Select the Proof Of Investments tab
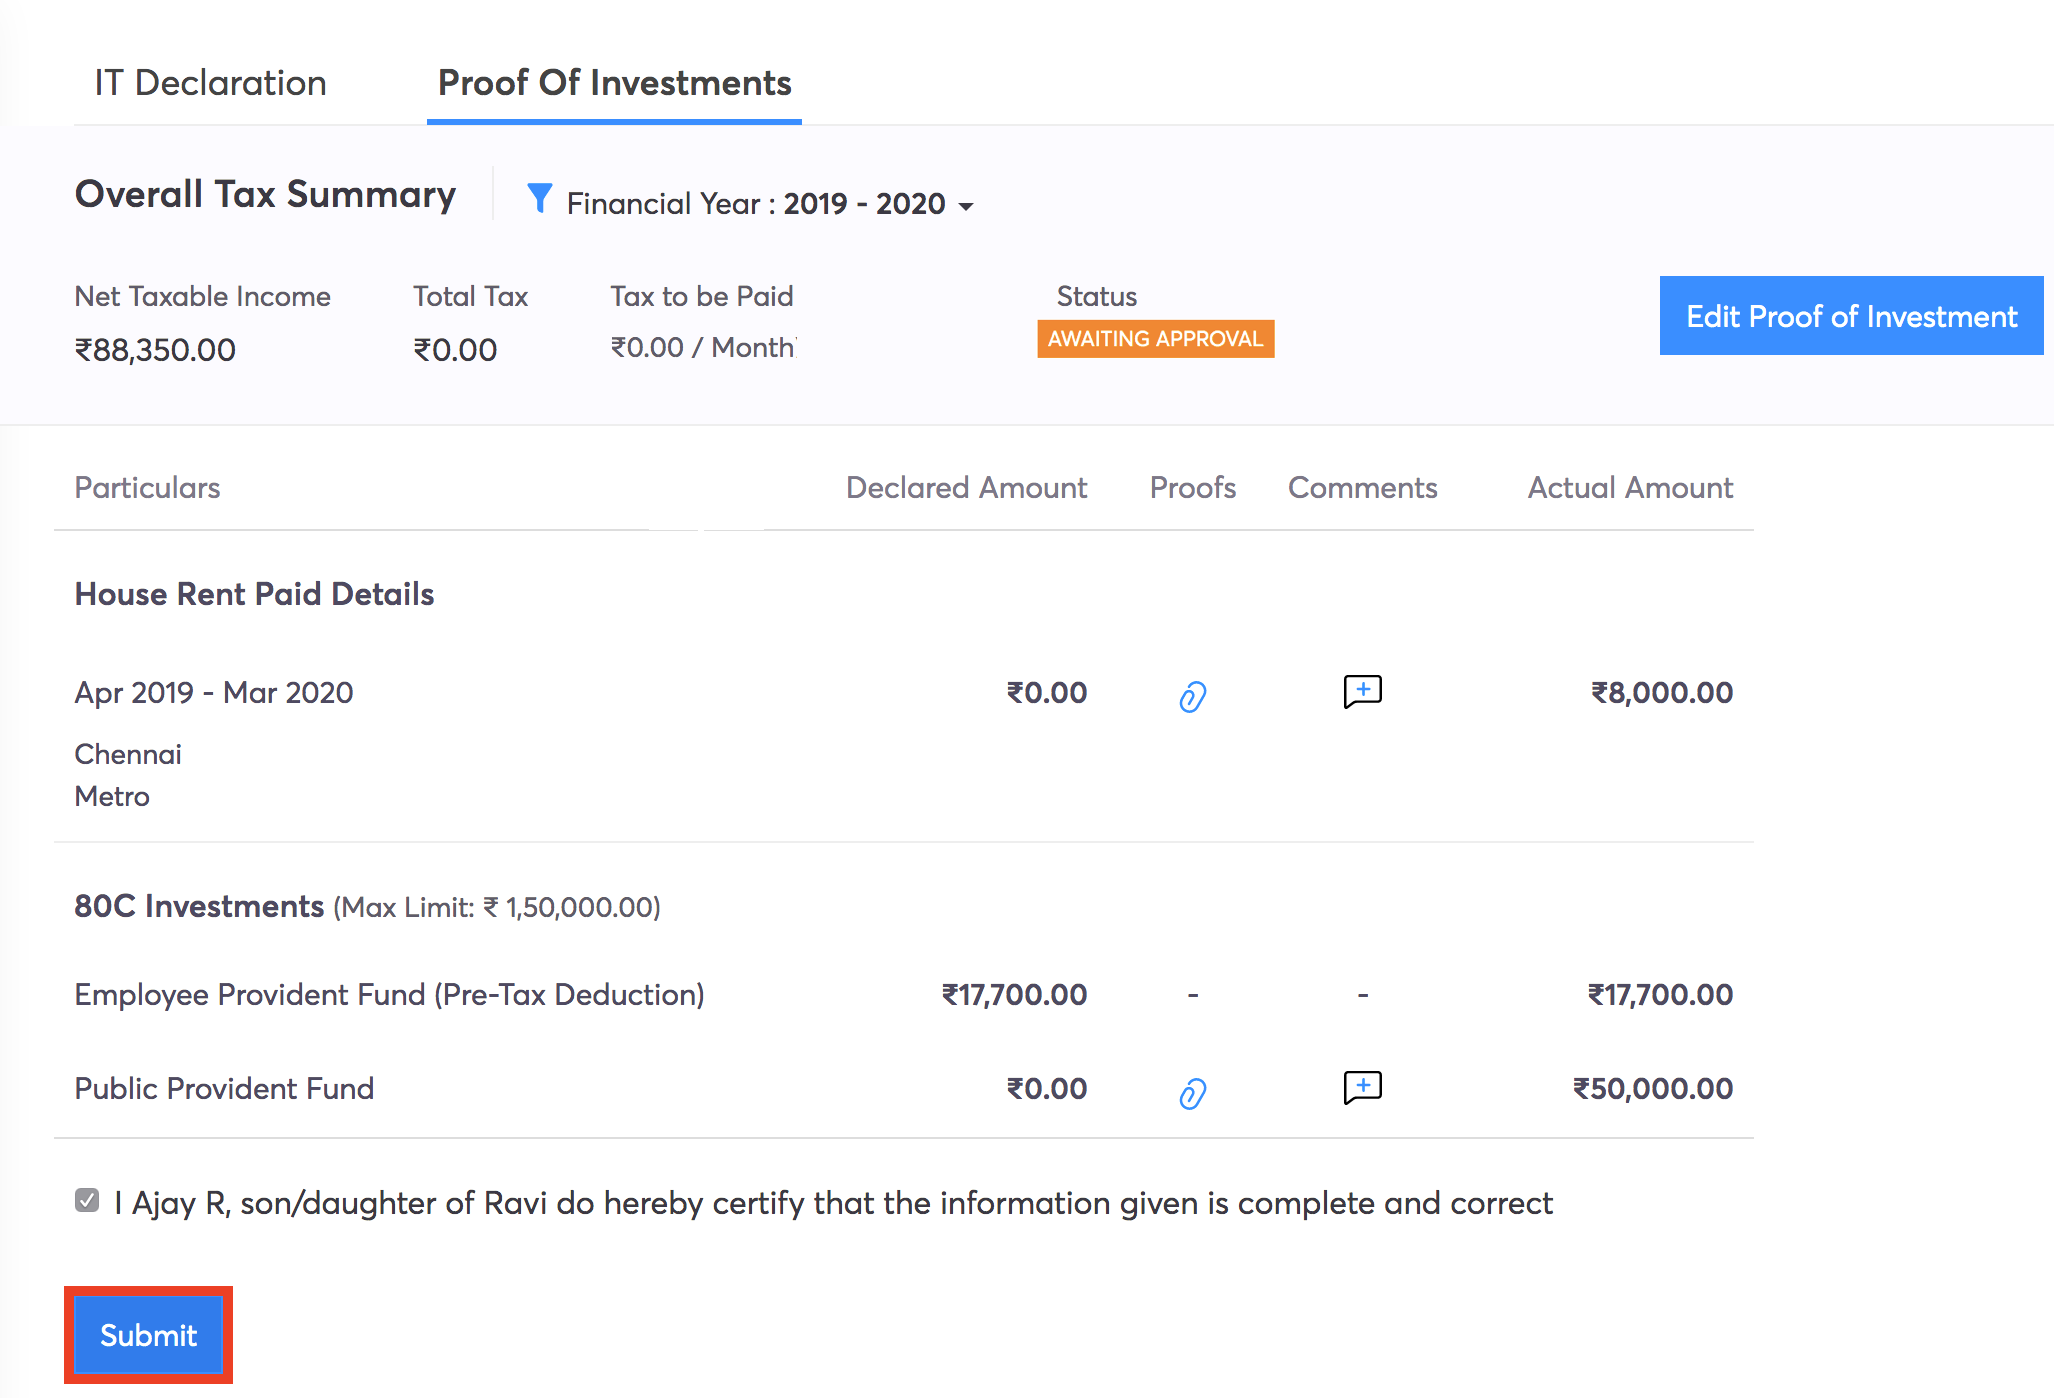This screenshot has width=2054, height=1398. 614,83
